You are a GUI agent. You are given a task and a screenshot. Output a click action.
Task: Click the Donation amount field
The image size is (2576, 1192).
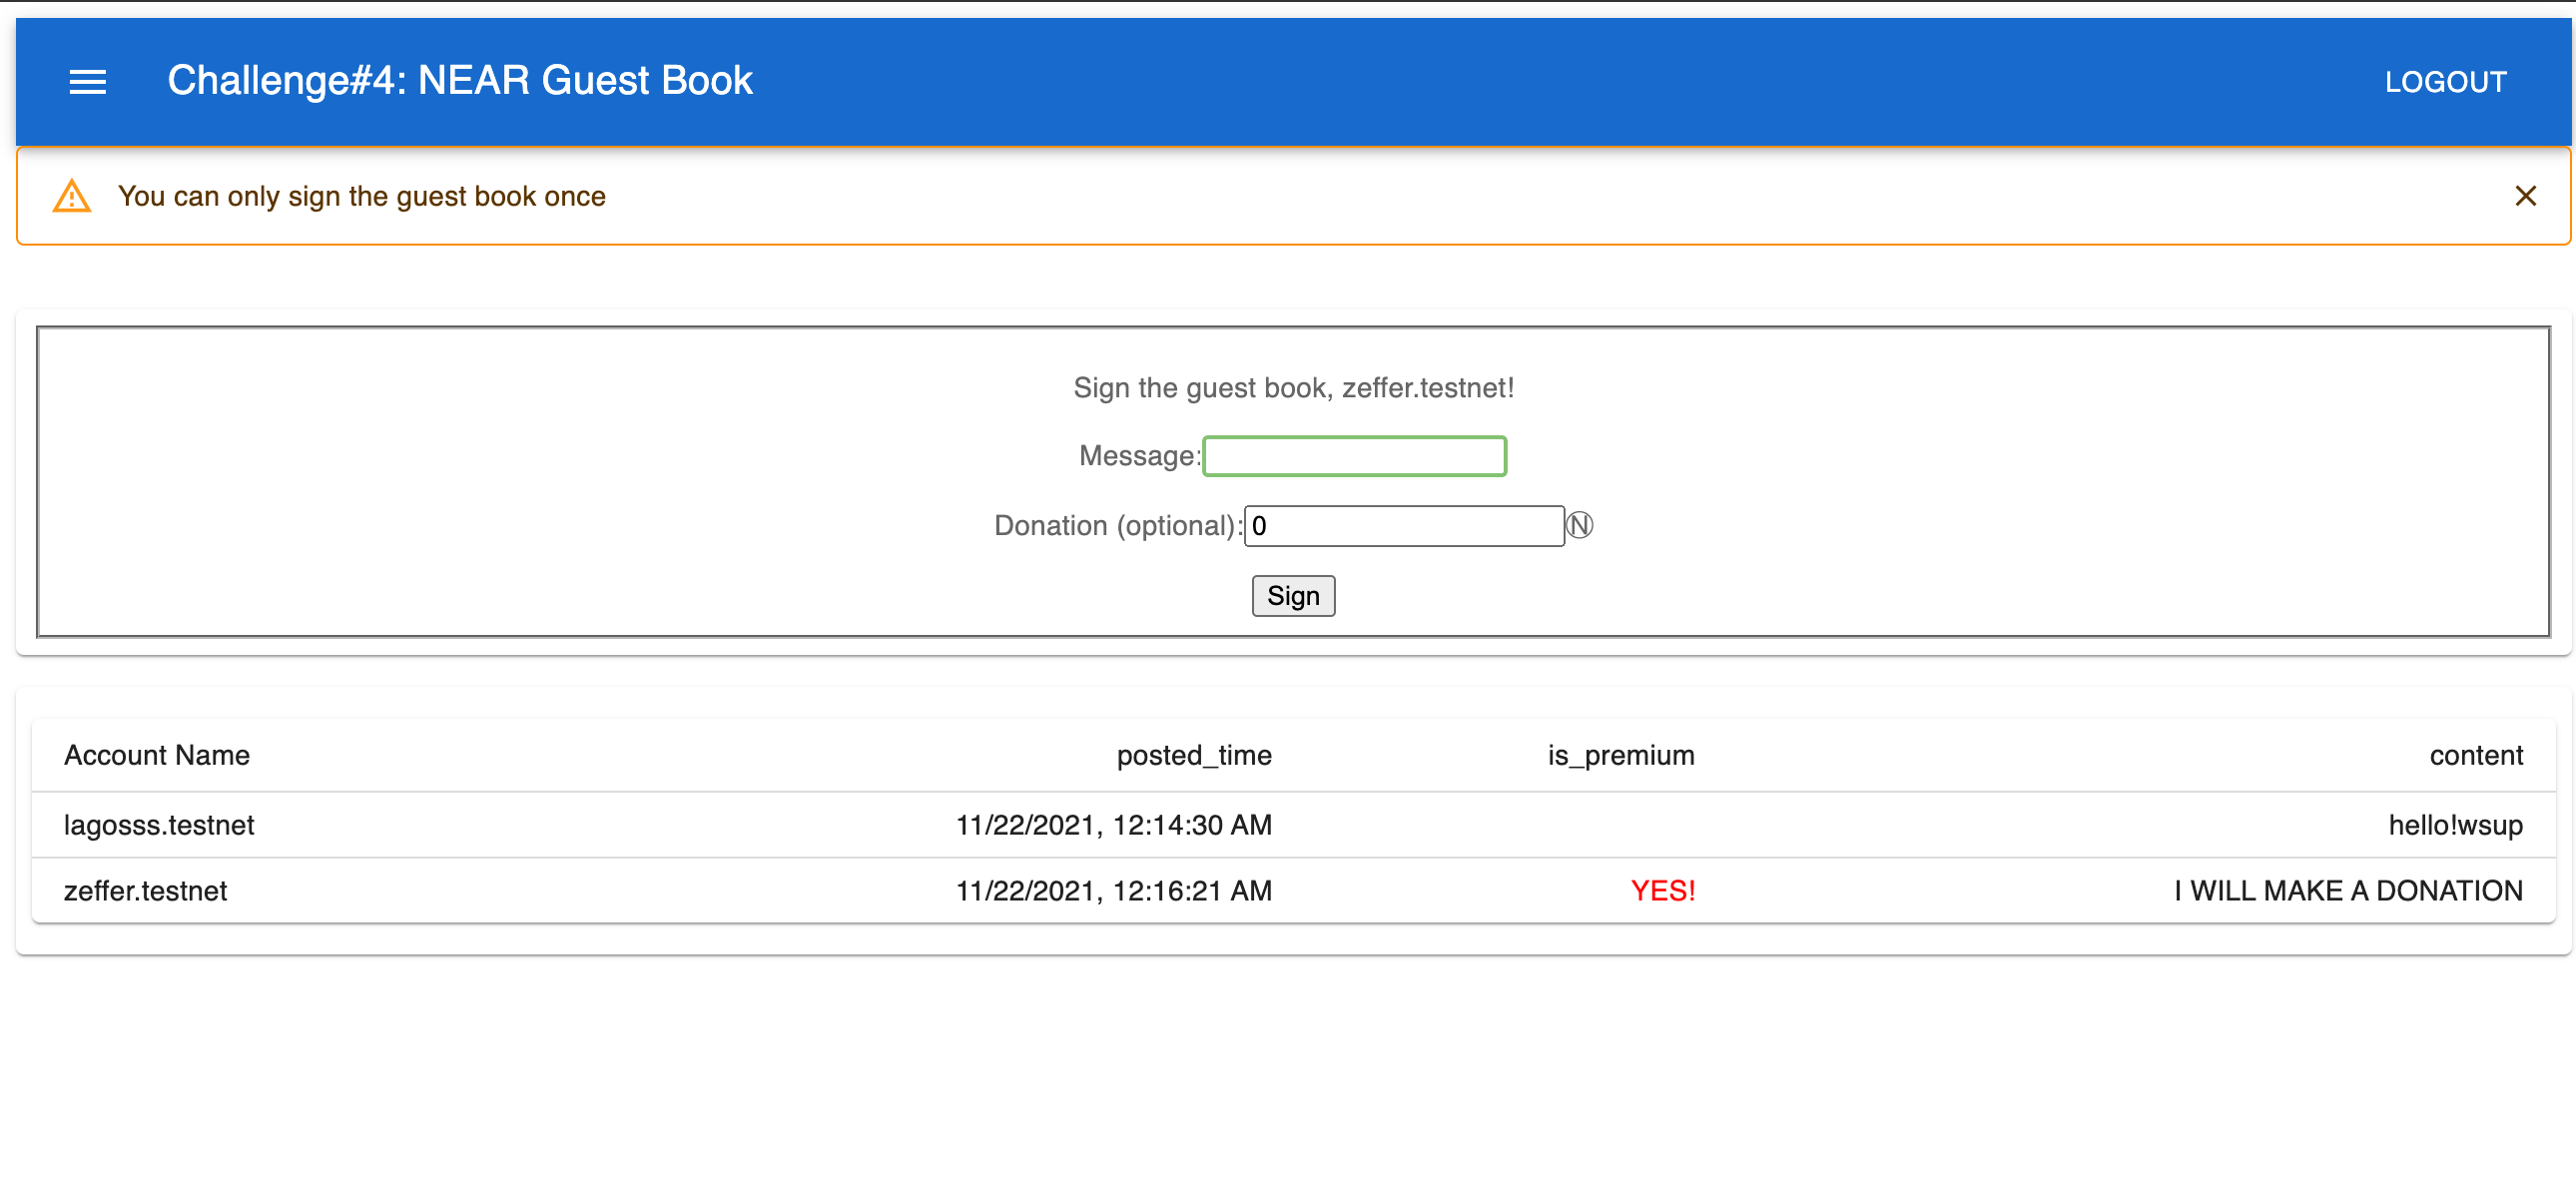[x=1403, y=526]
